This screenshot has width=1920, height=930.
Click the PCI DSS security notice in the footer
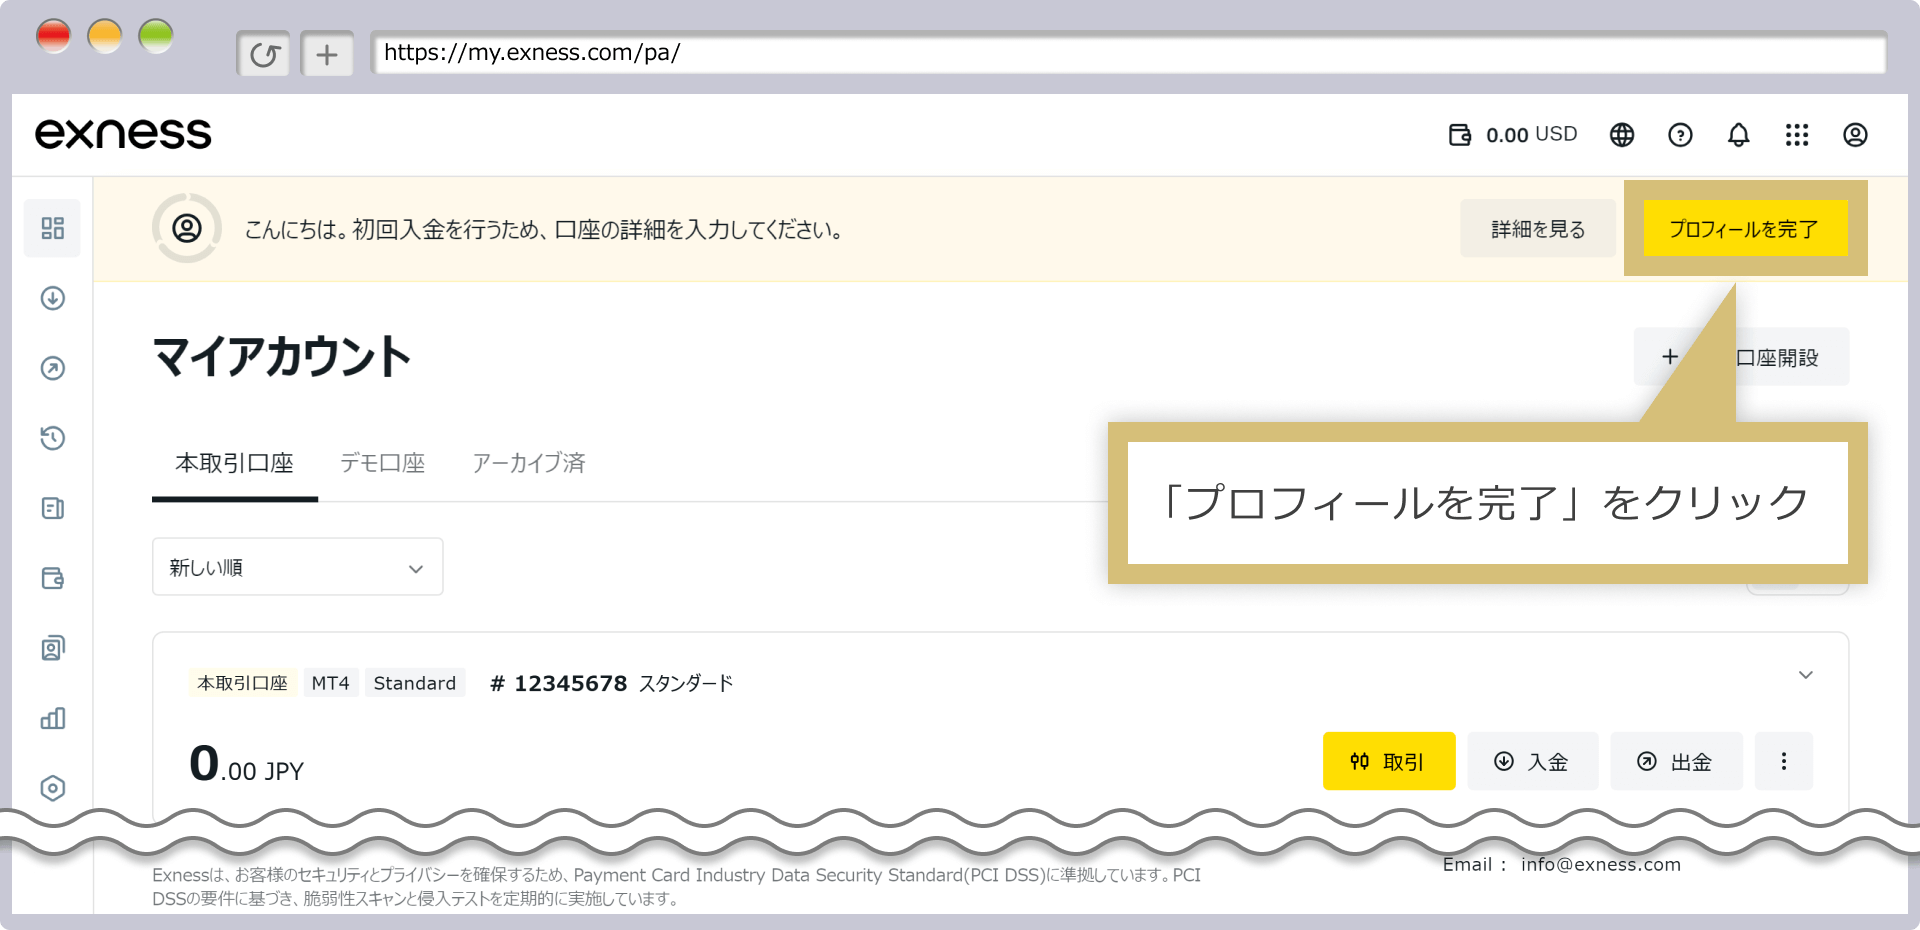coord(676,886)
